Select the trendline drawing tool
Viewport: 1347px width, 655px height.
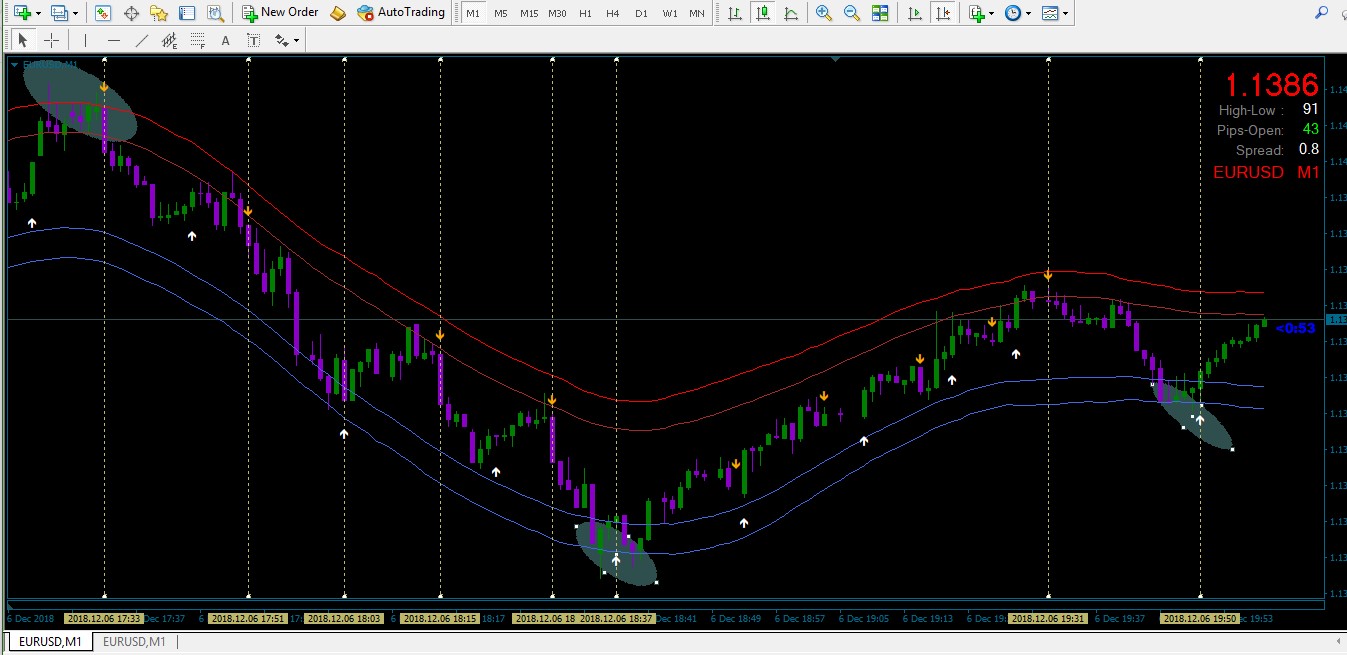[142, 41]
